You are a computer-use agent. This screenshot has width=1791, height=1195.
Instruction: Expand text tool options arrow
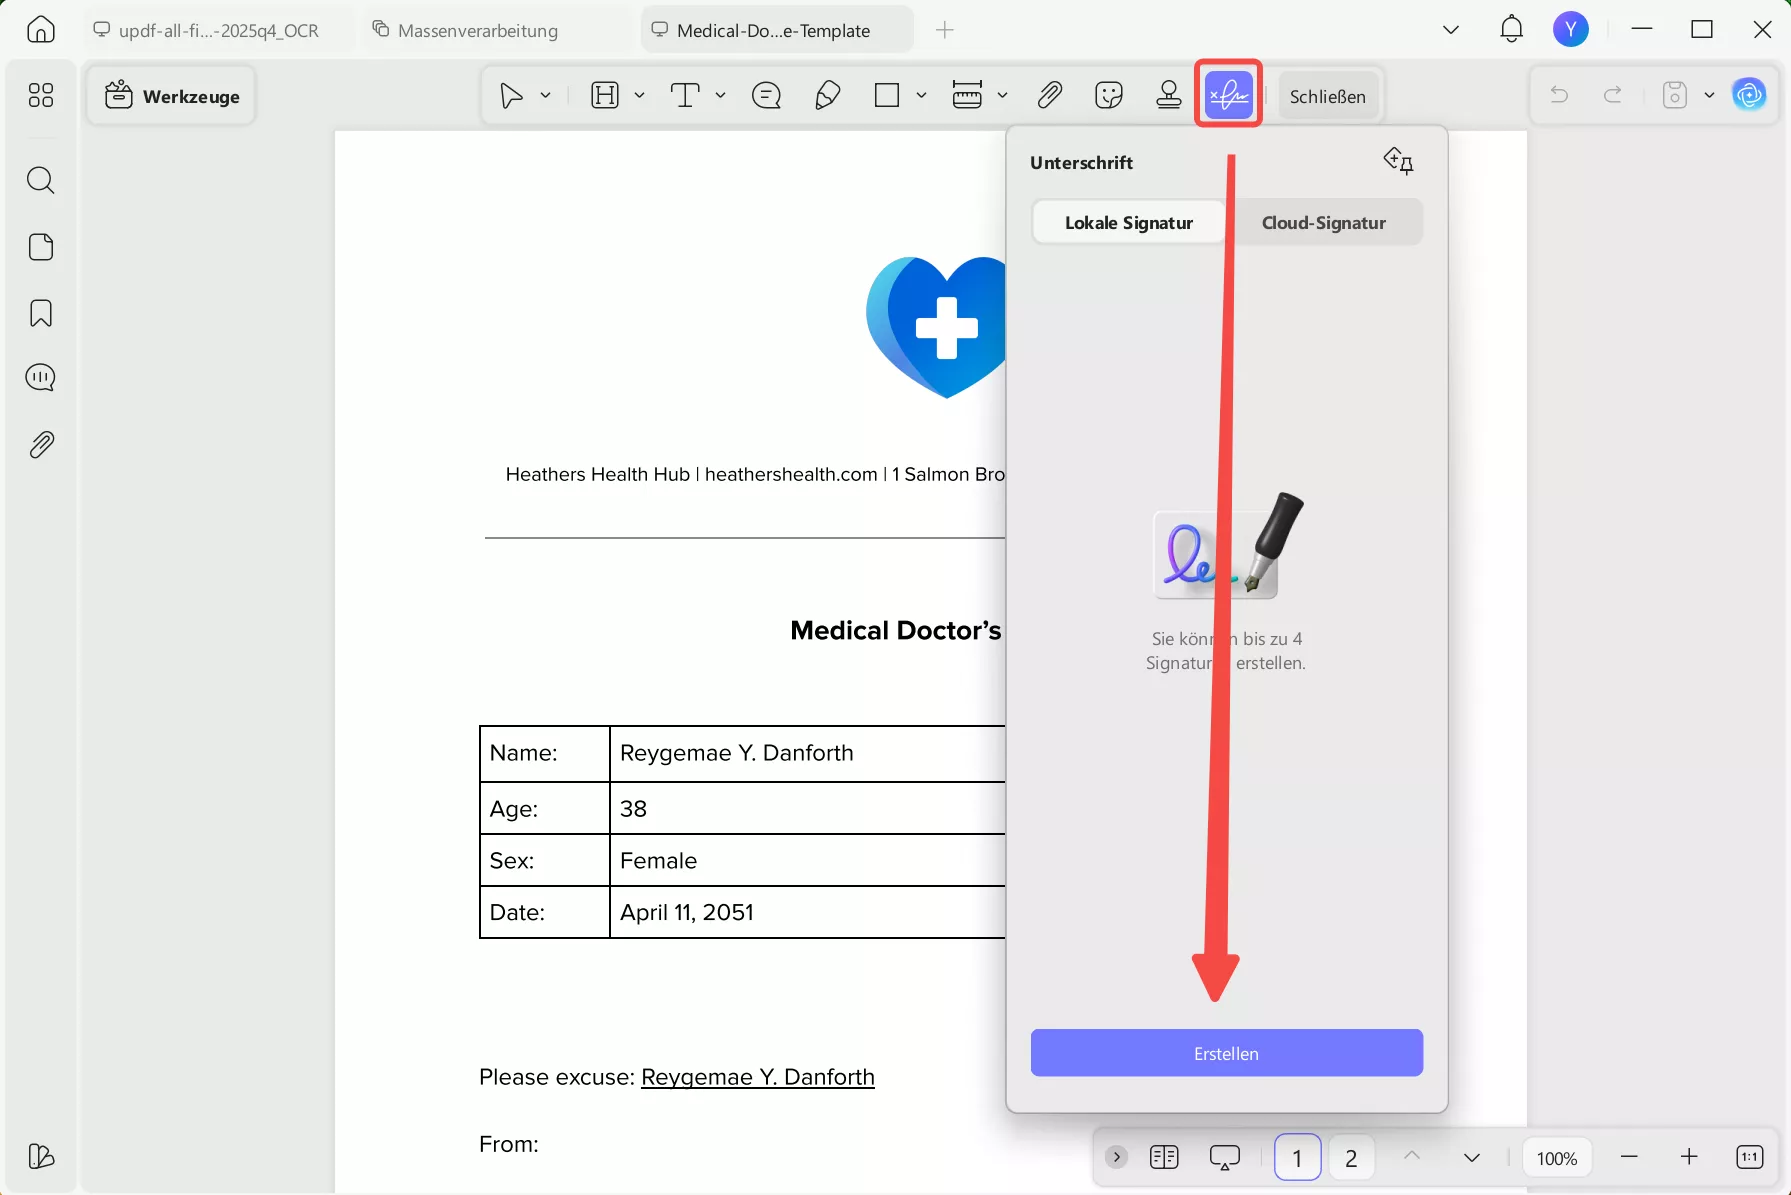[720, 96]
